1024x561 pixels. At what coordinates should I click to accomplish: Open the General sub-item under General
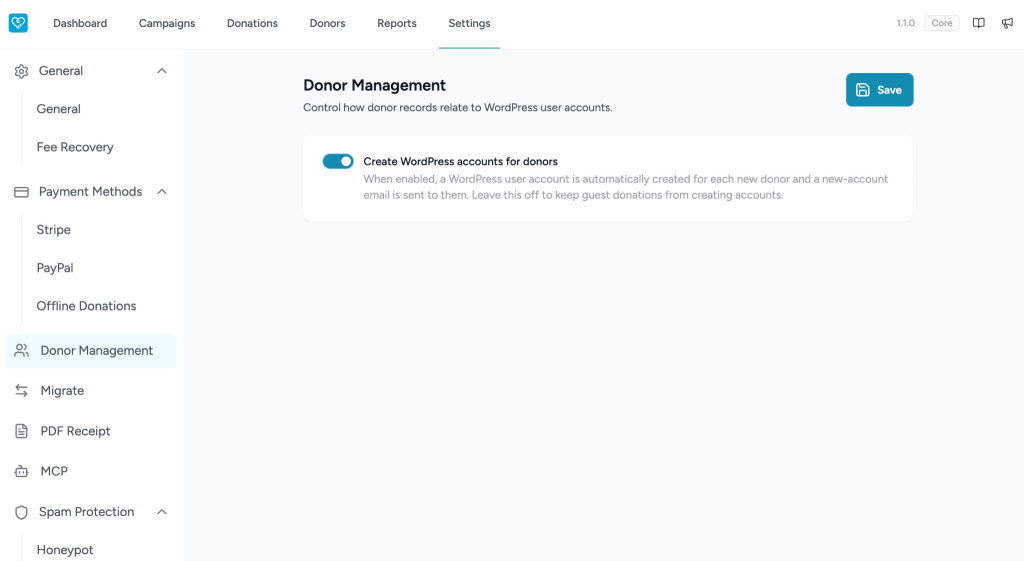pyautogui.click(x=59, y=109)
